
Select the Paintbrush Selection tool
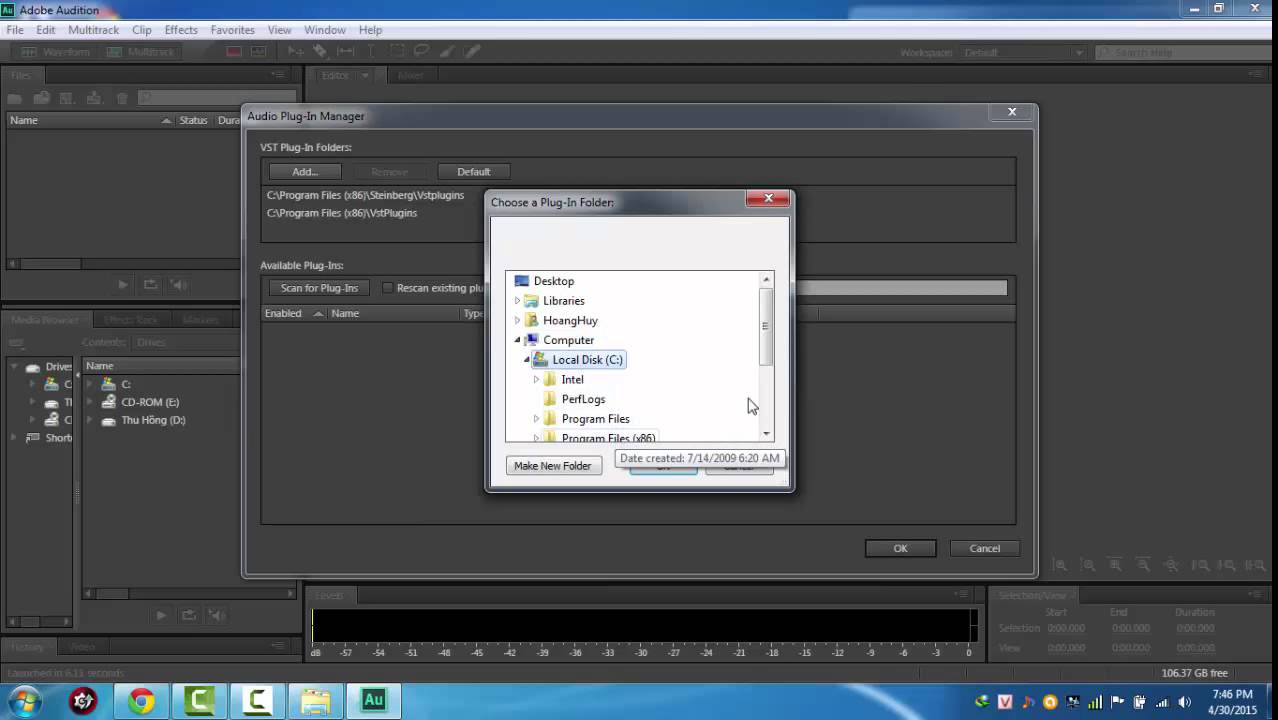pyautogui.click(x=447, y=51)
